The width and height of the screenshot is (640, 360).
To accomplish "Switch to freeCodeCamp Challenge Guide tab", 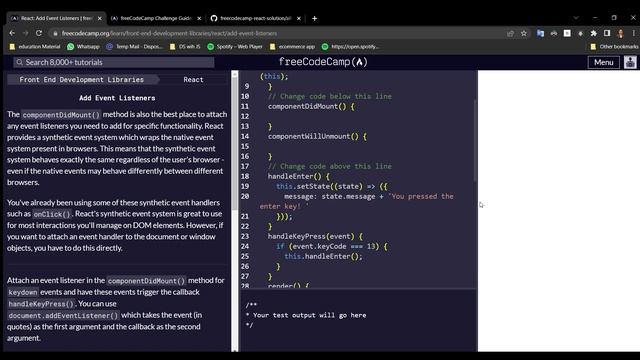I will (156, 18).
